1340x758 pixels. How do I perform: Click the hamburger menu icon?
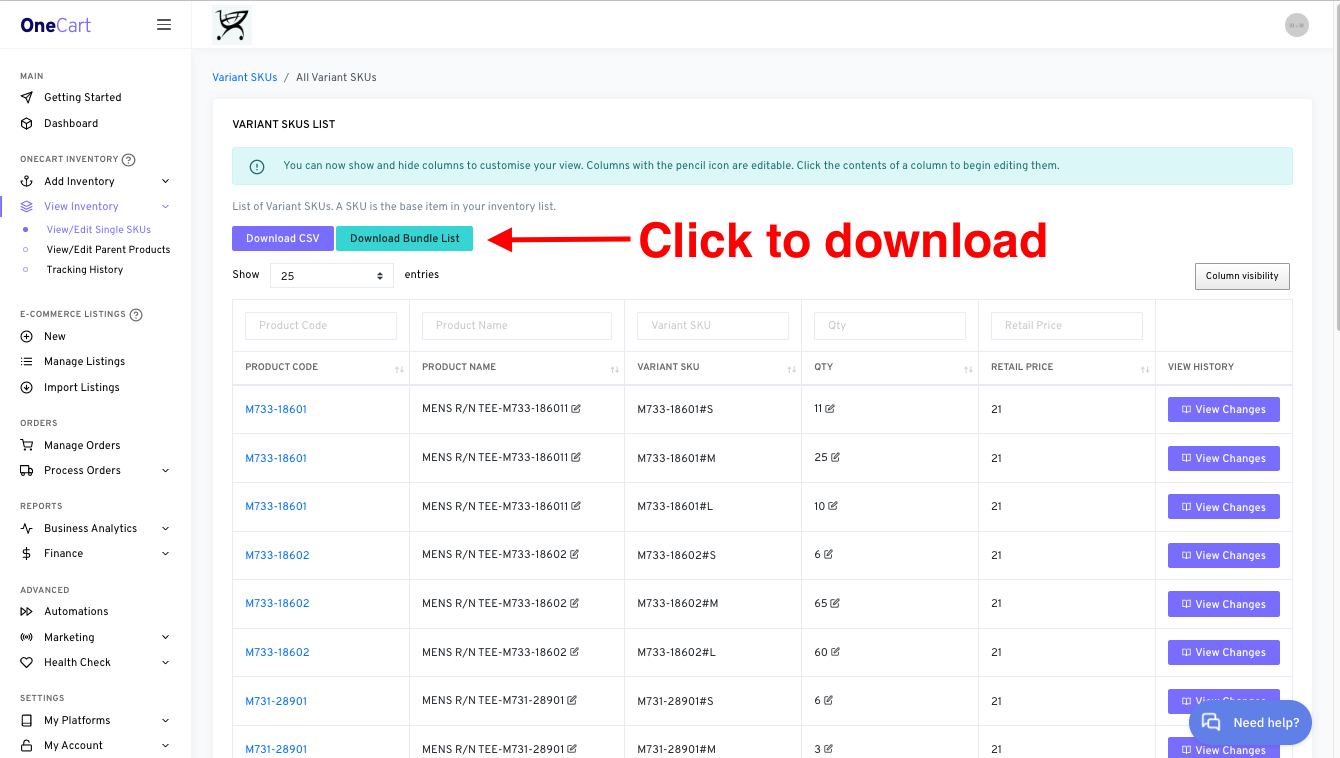(x=164, y=25)
